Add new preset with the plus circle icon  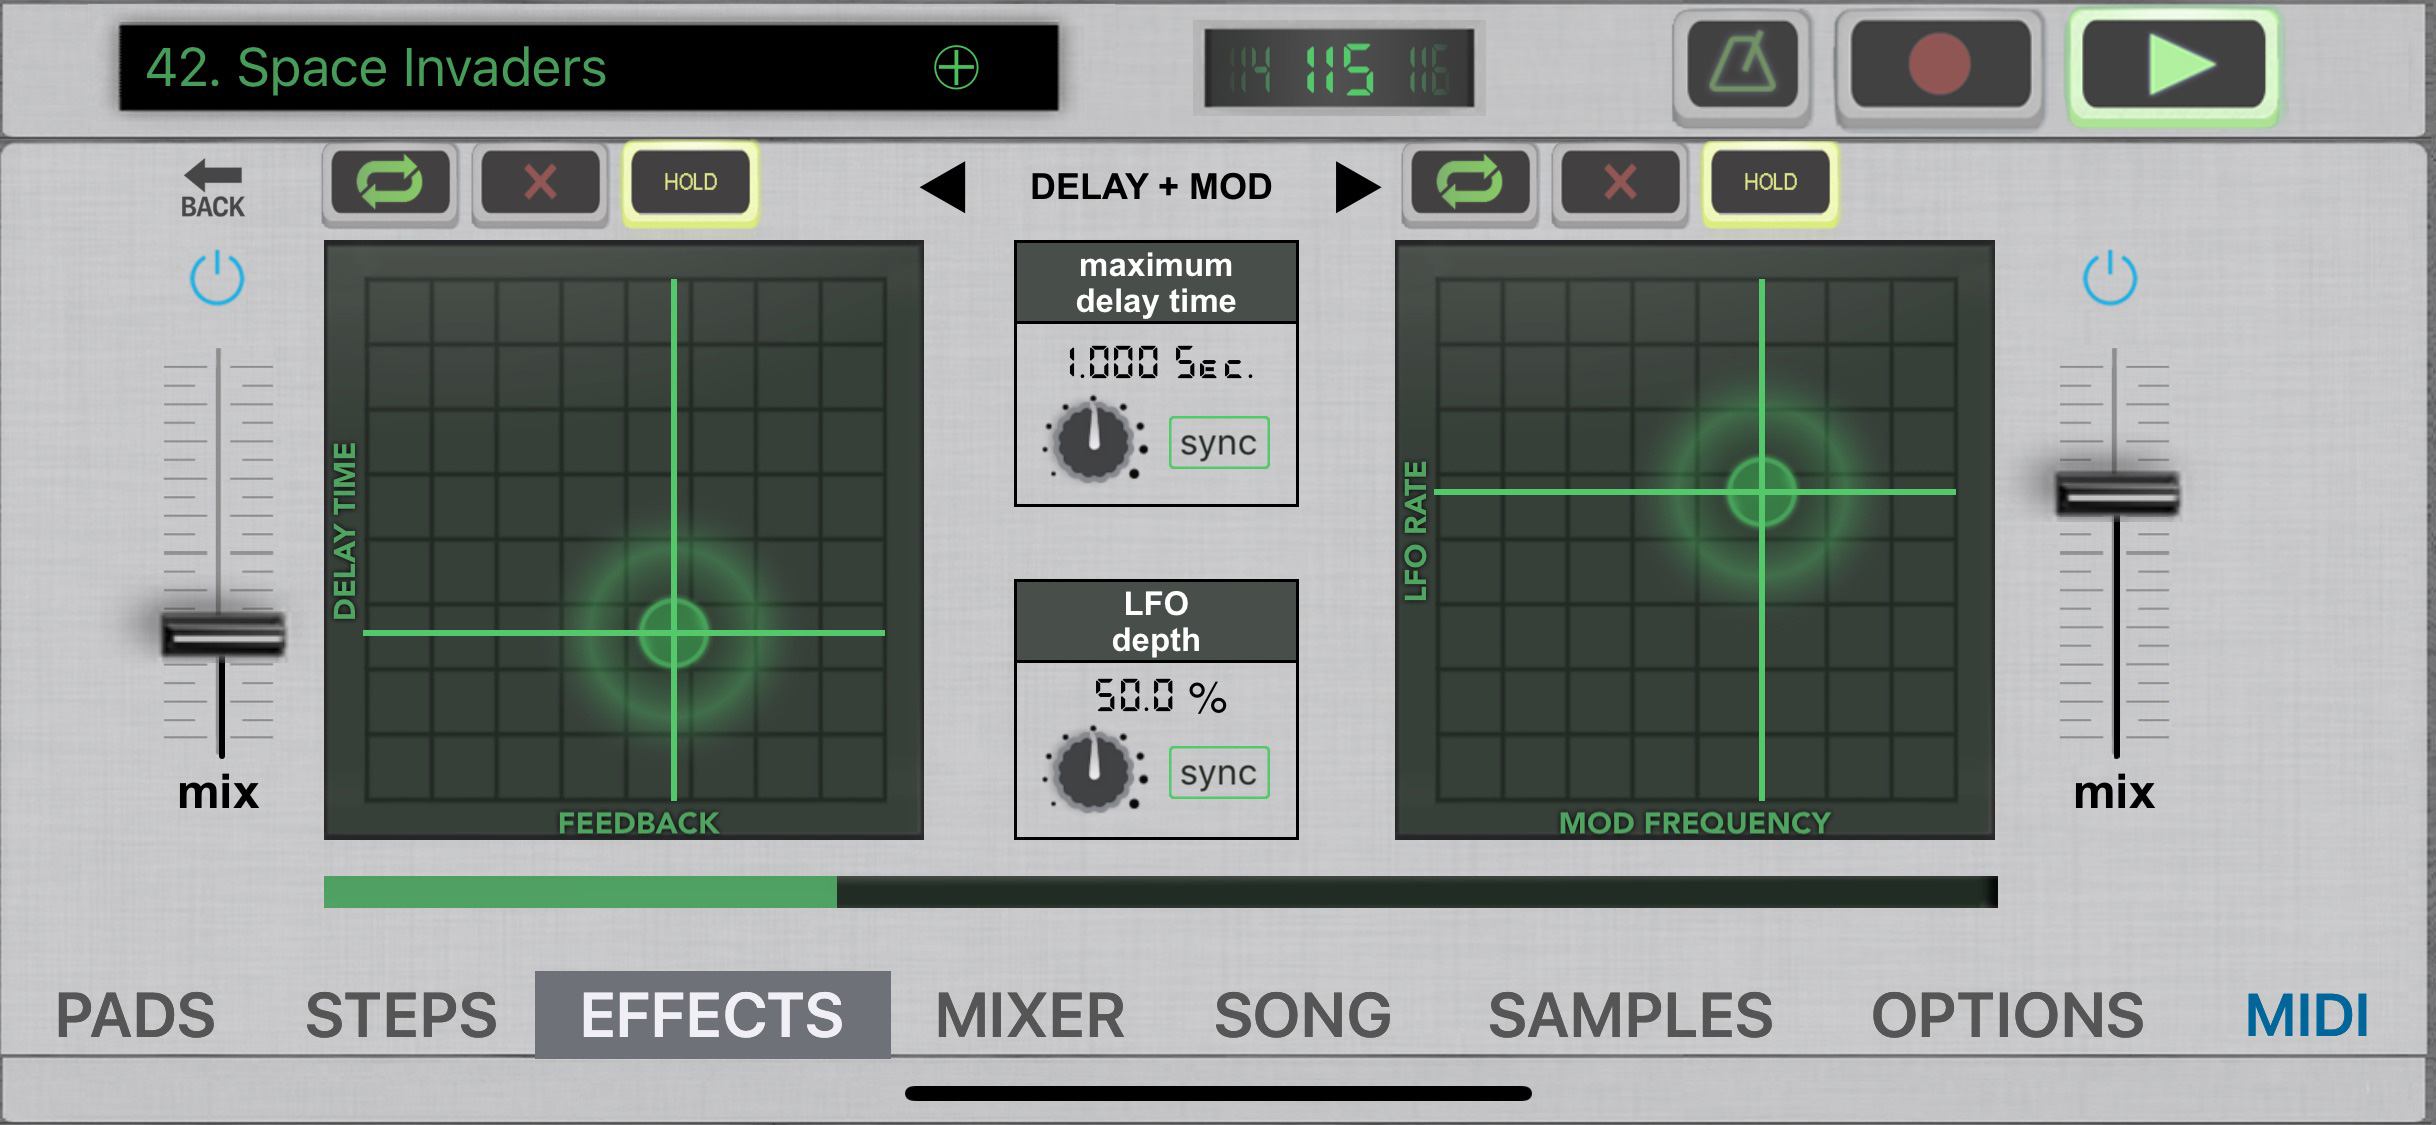click(956, 68)
